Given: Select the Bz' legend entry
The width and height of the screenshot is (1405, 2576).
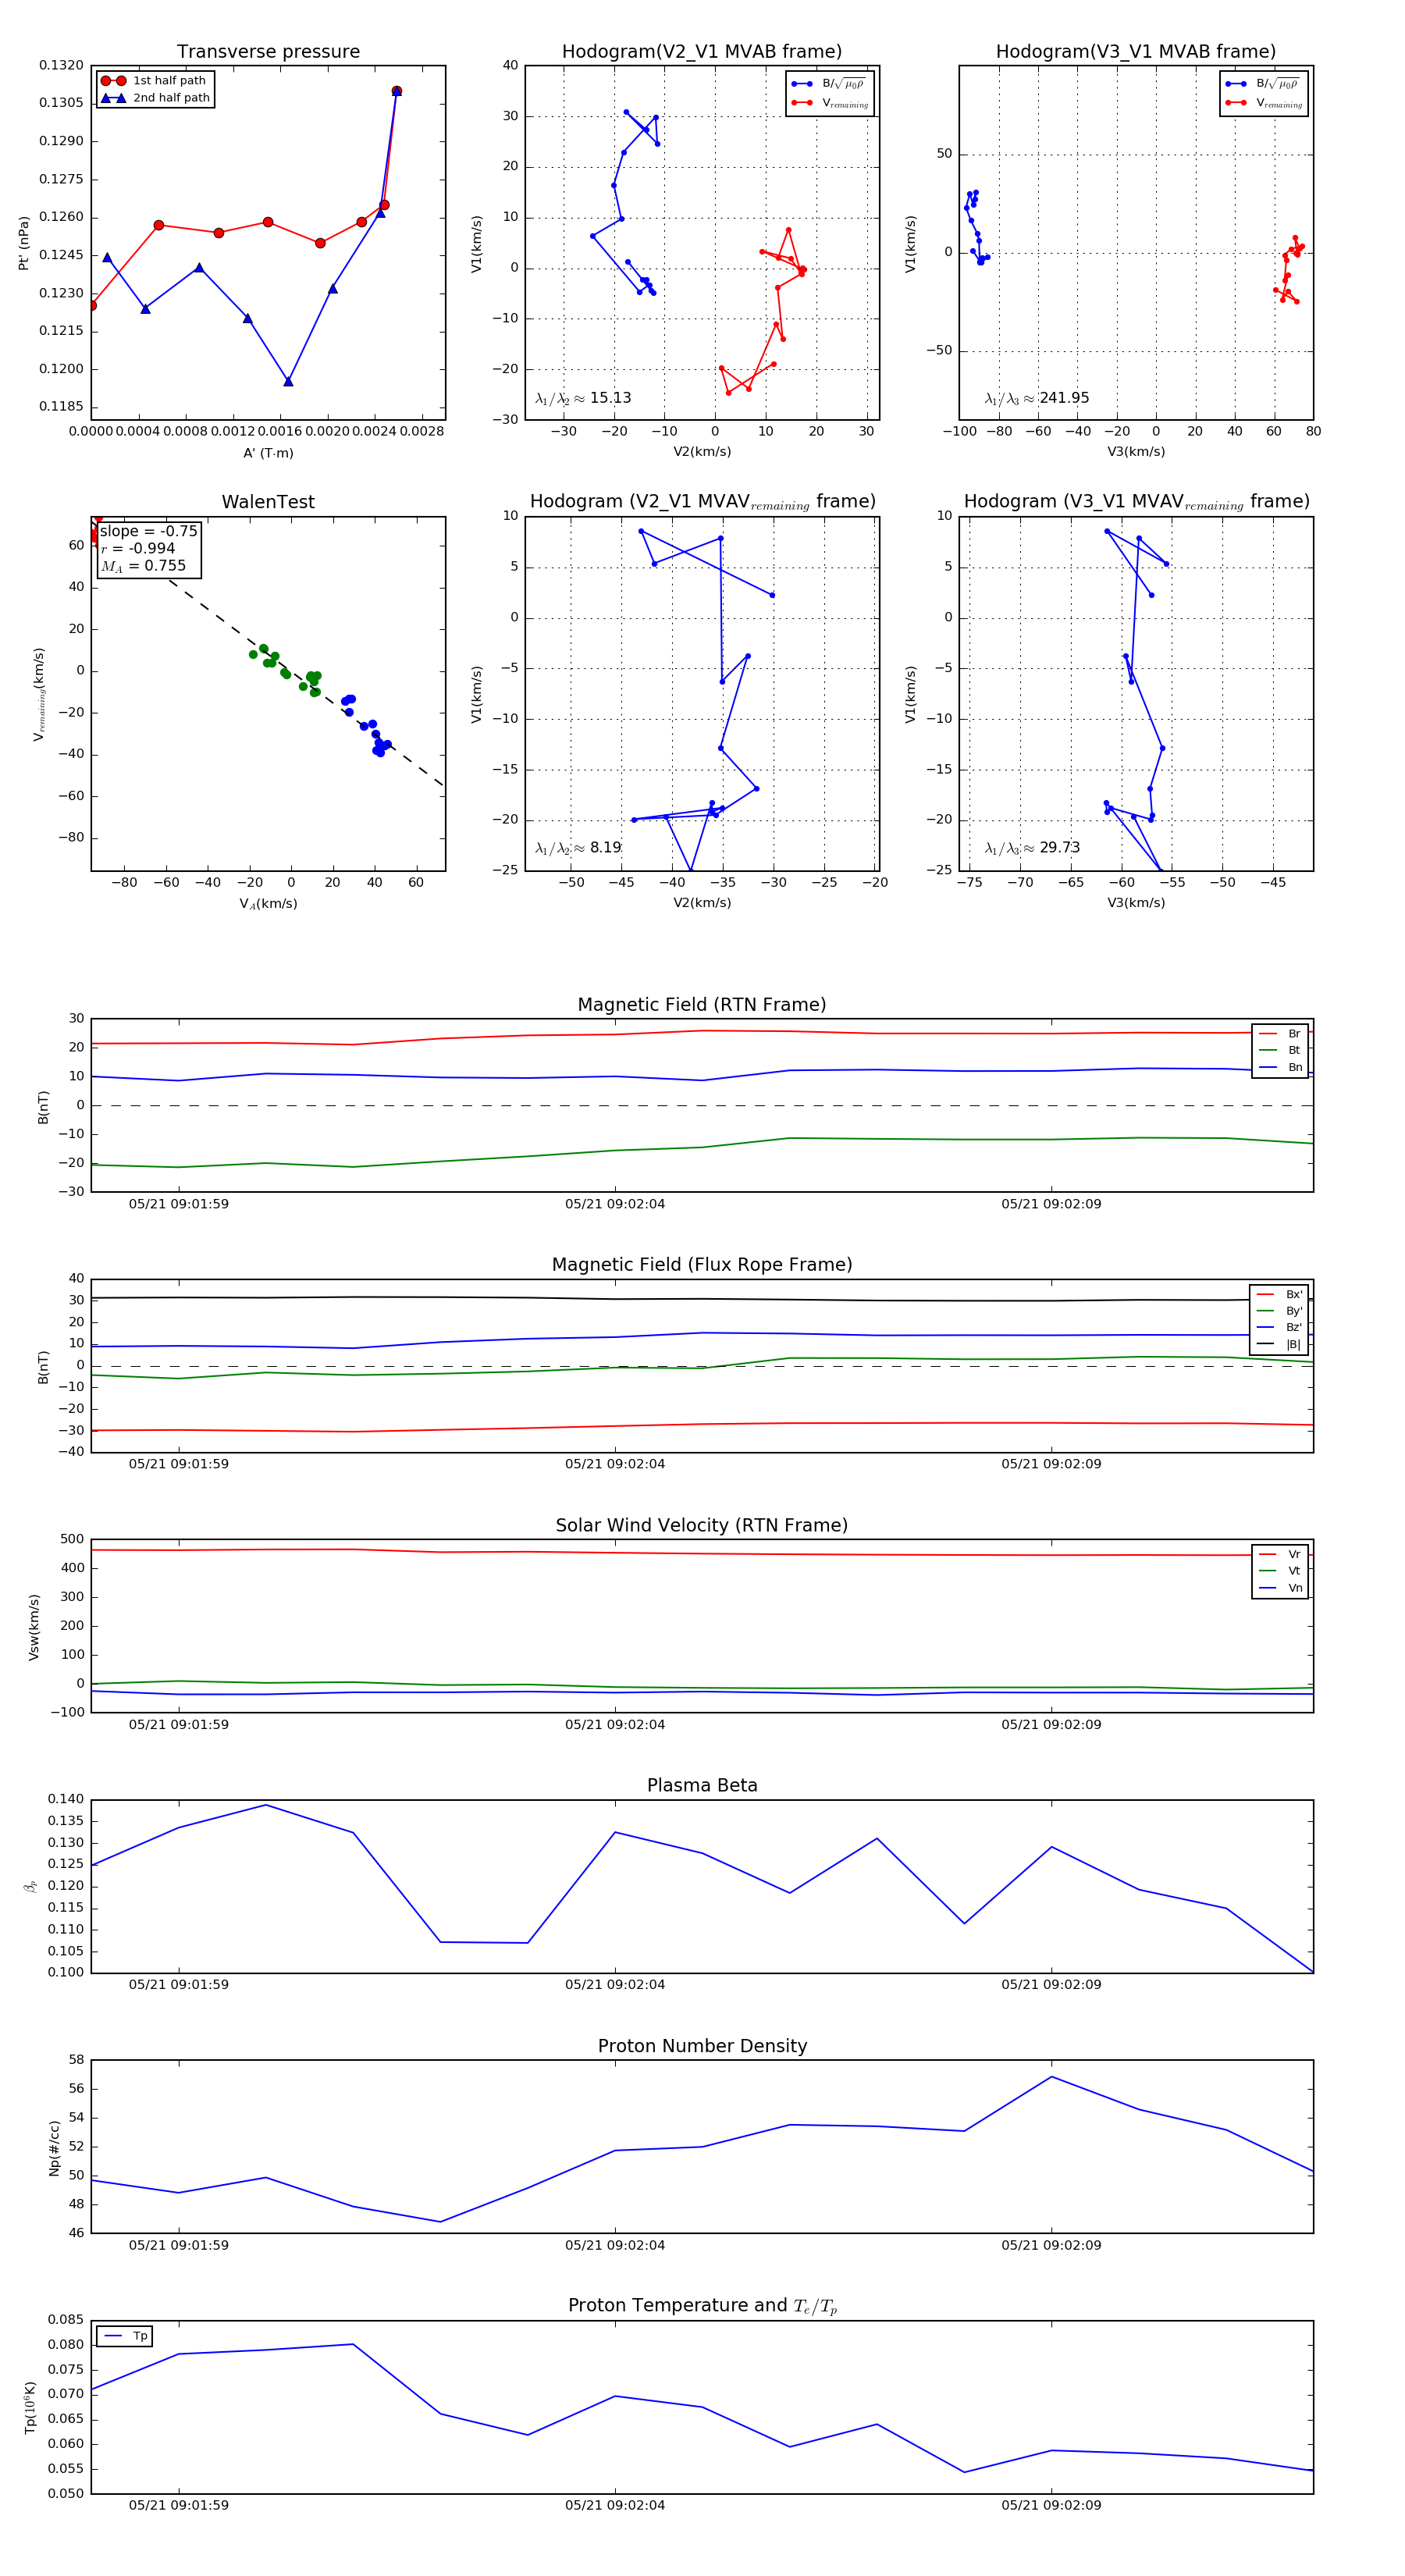Looking at the screenshot, I should pyautogui.click(x=1279, y=1328).
